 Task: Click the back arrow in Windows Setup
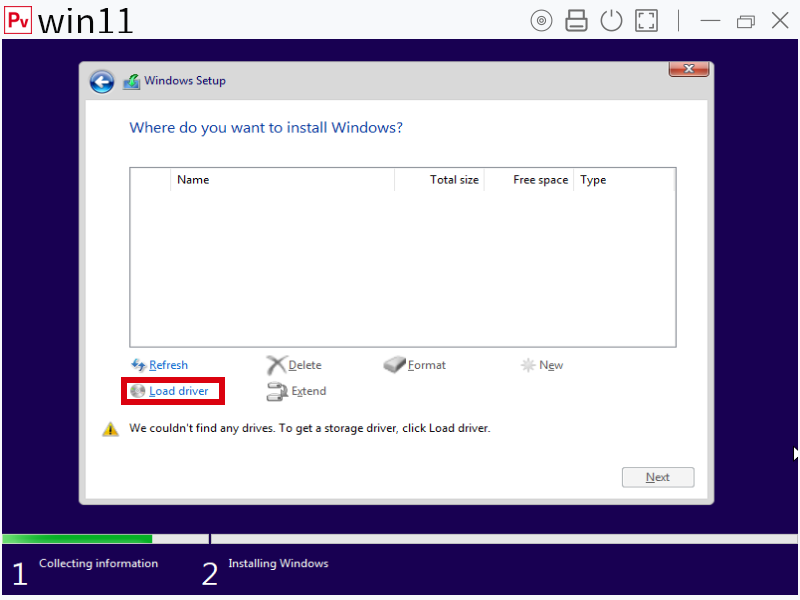pyautogui.click(x=102, y=82)
